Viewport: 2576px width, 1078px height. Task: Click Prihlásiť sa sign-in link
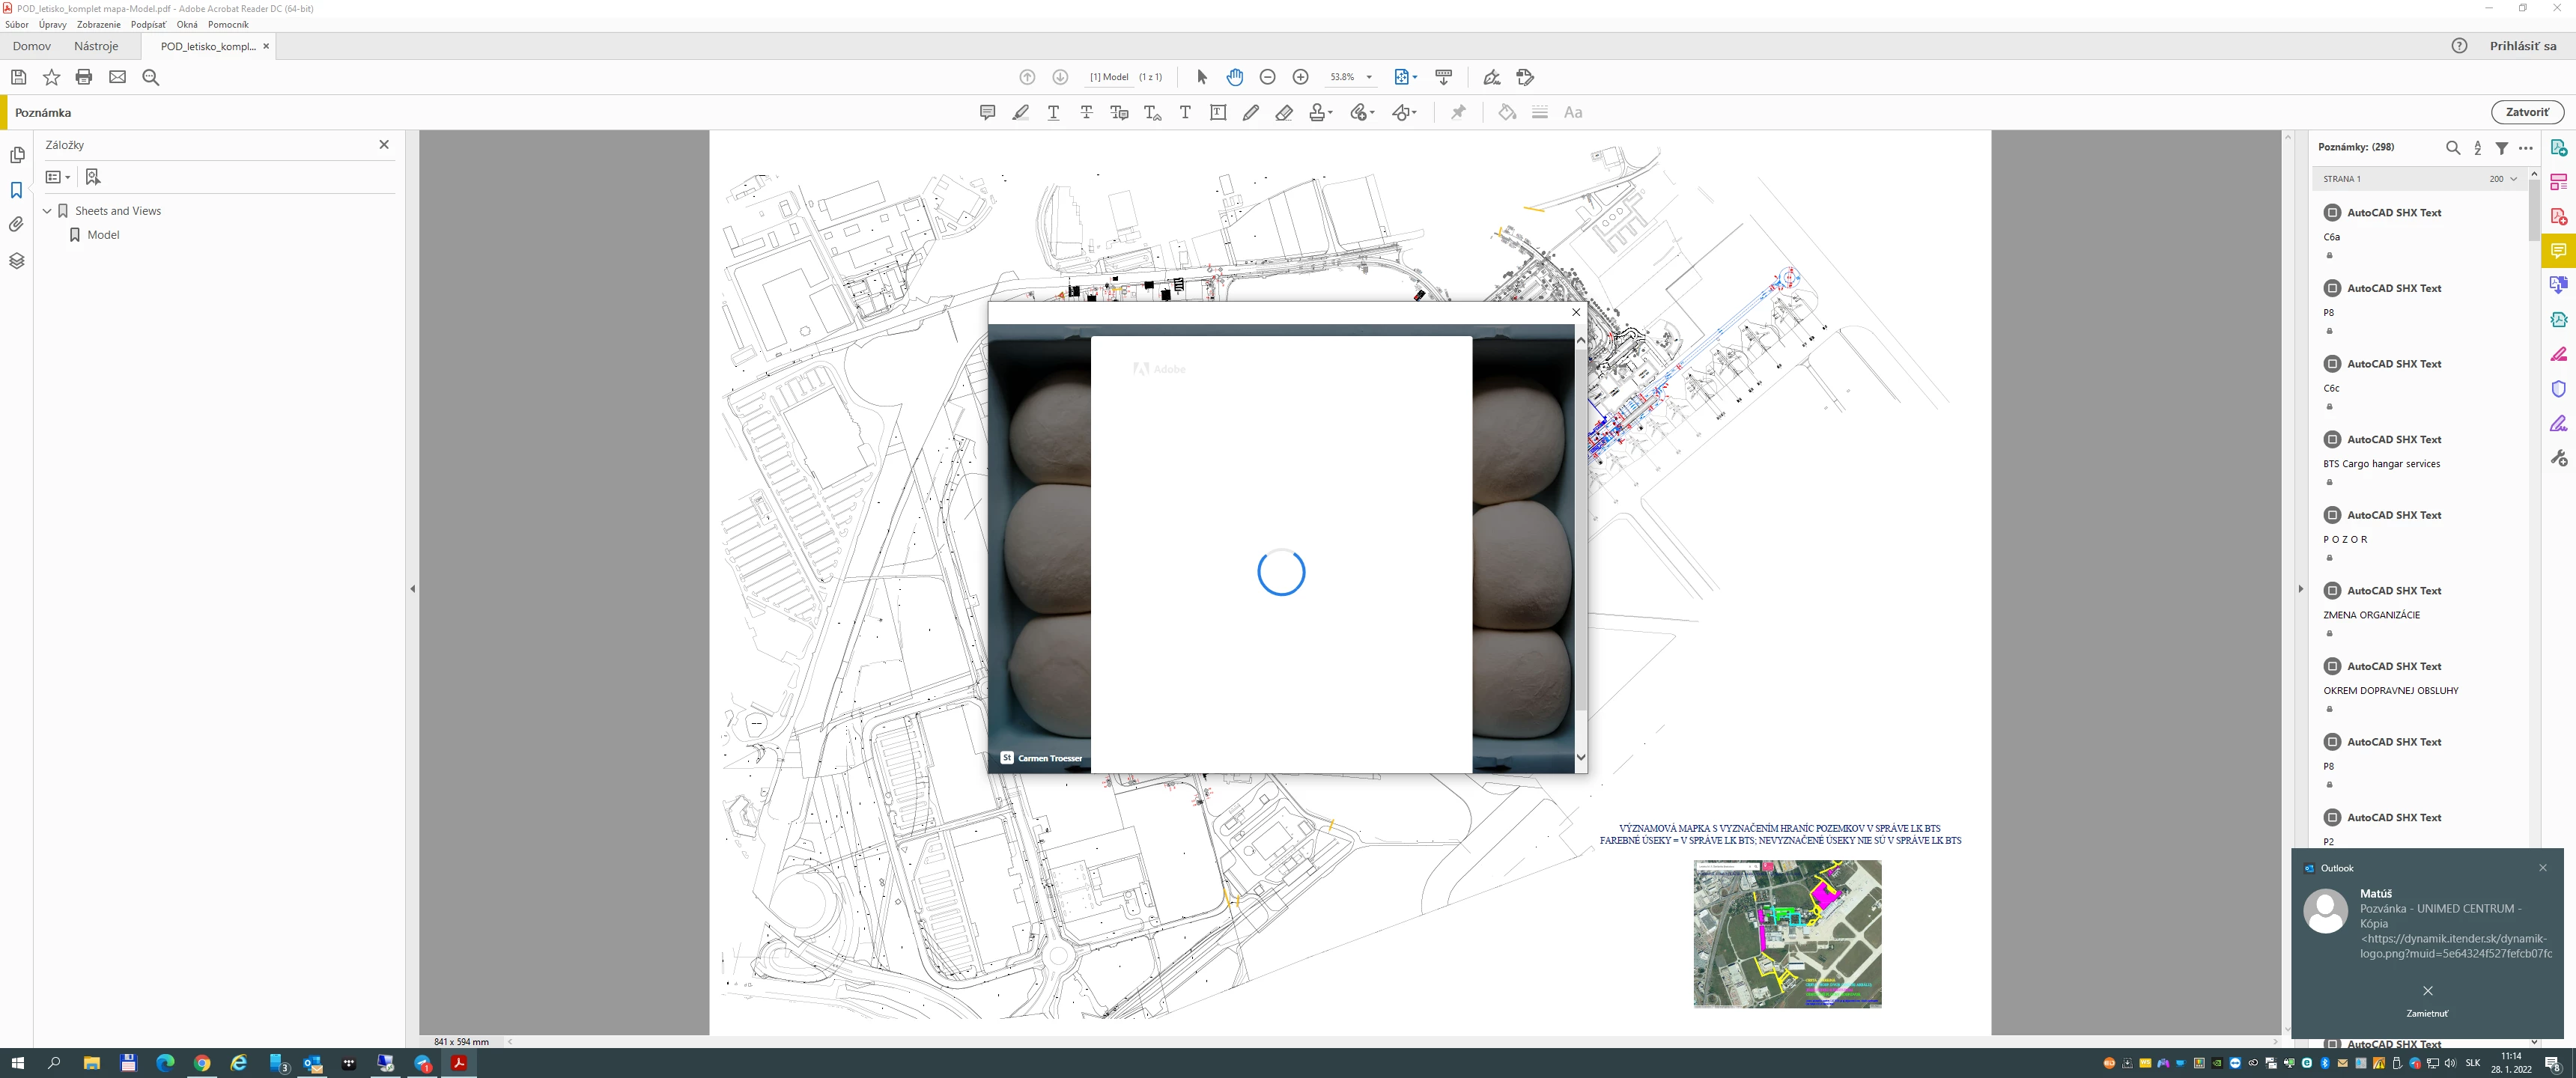pyautogui.click(x=2522, y=46)
